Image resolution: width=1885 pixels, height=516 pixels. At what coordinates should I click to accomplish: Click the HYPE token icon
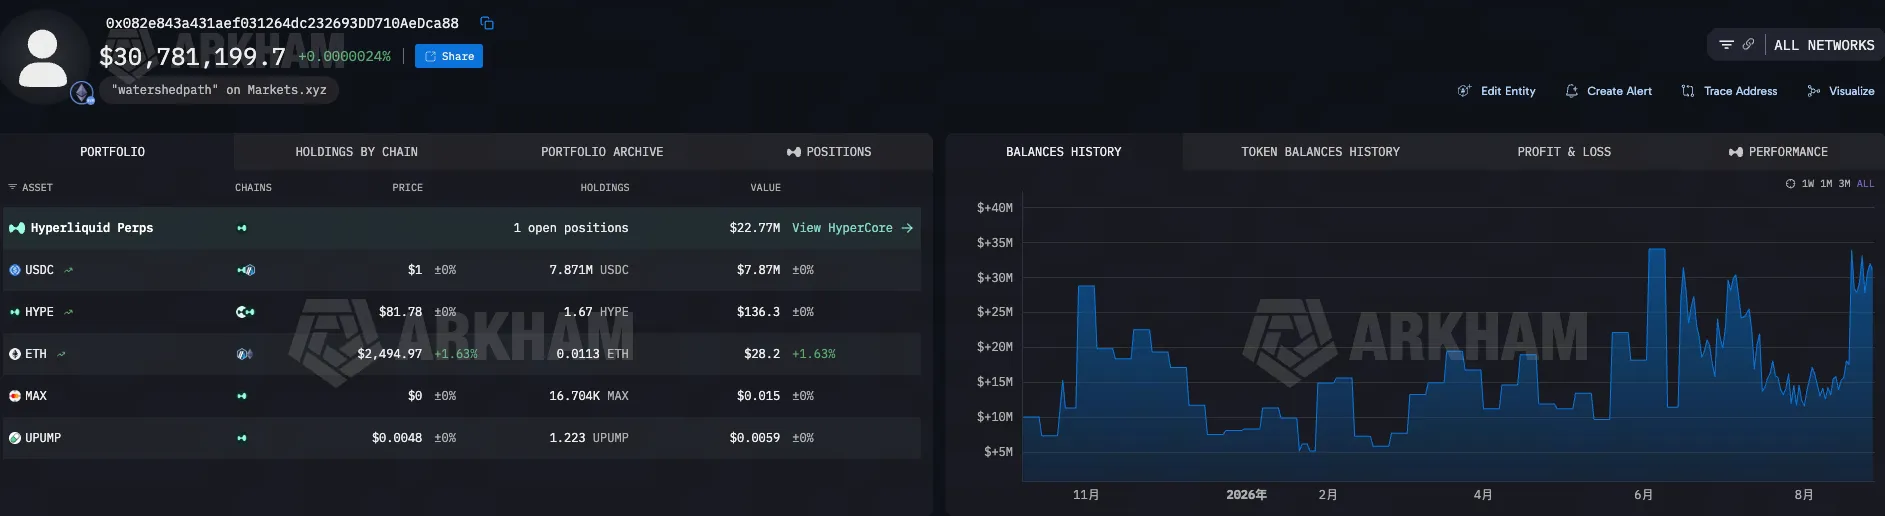tap(15, 312)
